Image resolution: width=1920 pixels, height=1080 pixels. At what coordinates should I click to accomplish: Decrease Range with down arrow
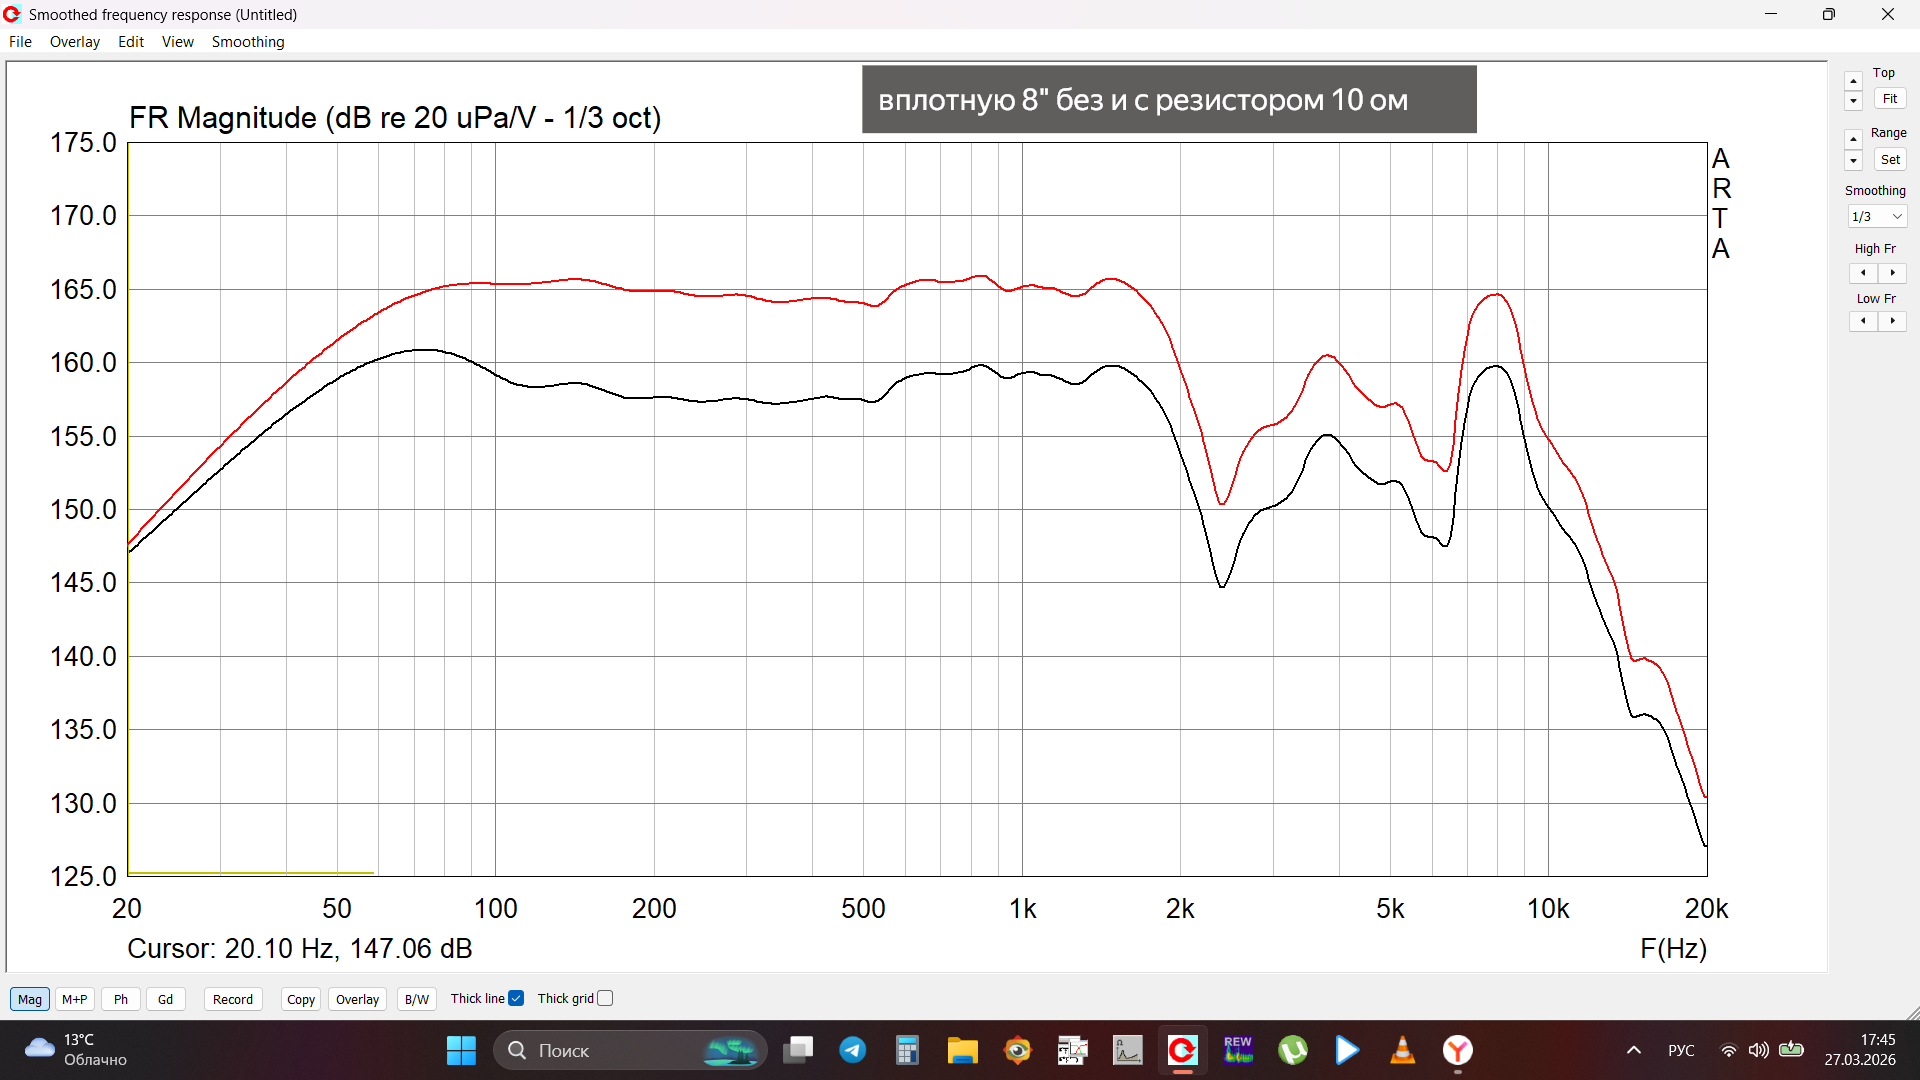point(1853,161)
